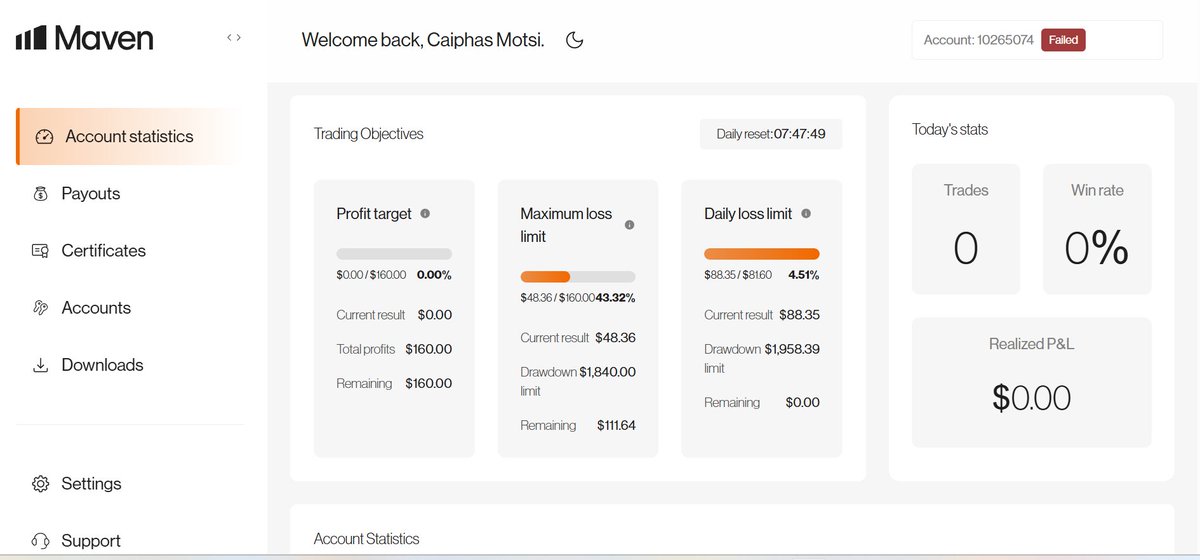Image resolution: width=1200 pixels, height=560 pixels.
Task: Click the 4.51% daily loss percentage
Action: pyautogui.click(x=803, y=274)
